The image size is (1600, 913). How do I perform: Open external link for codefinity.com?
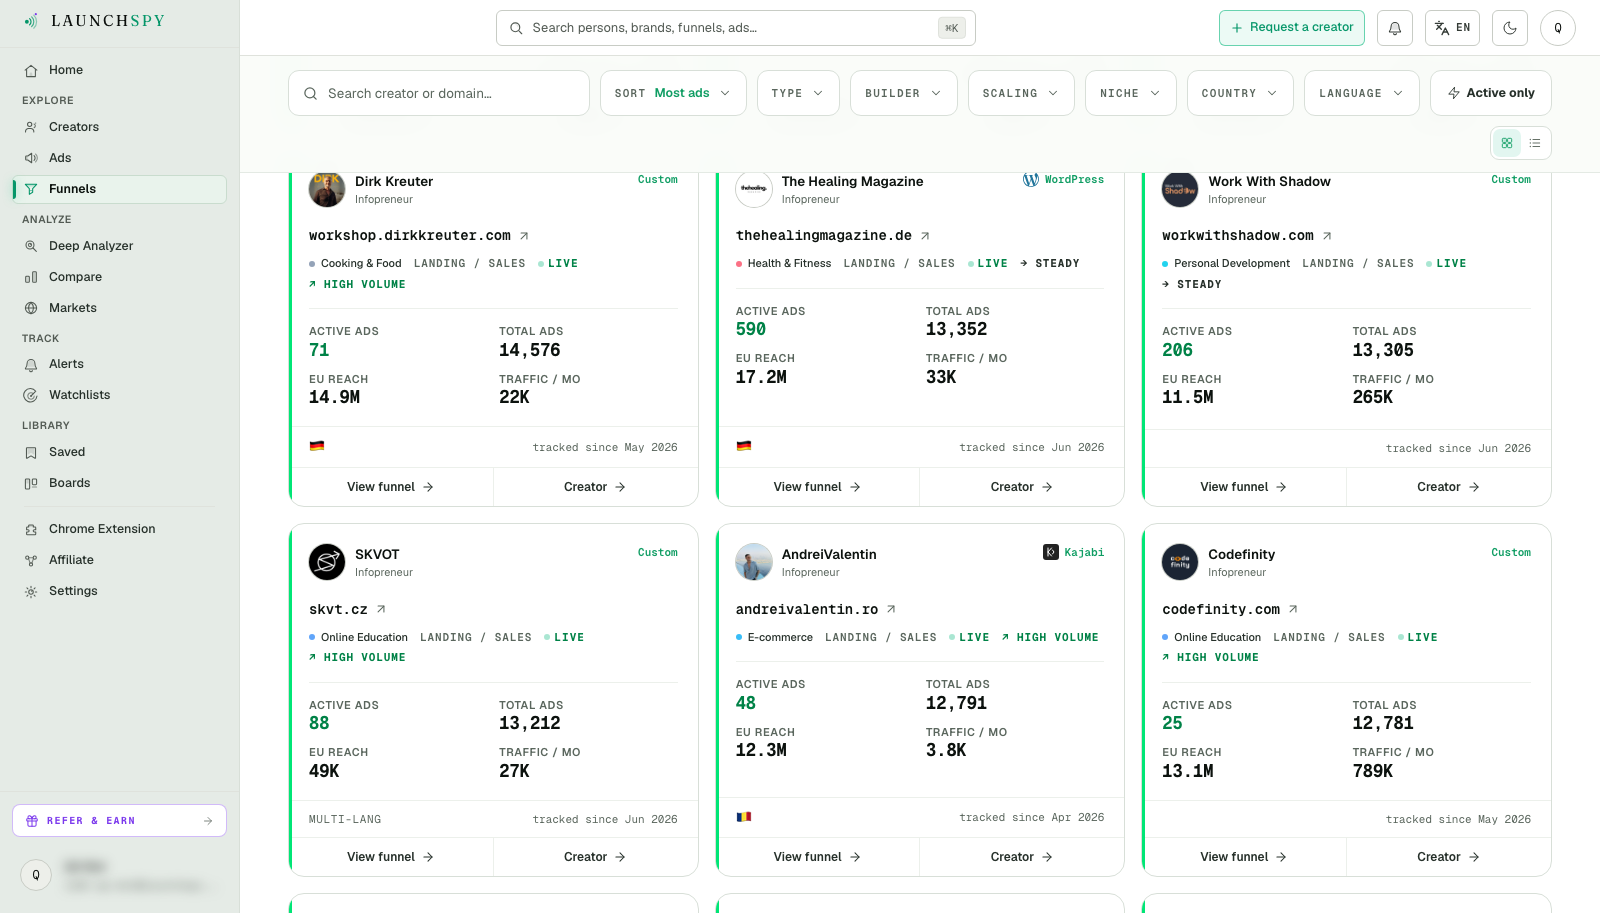pos(1293,609)
